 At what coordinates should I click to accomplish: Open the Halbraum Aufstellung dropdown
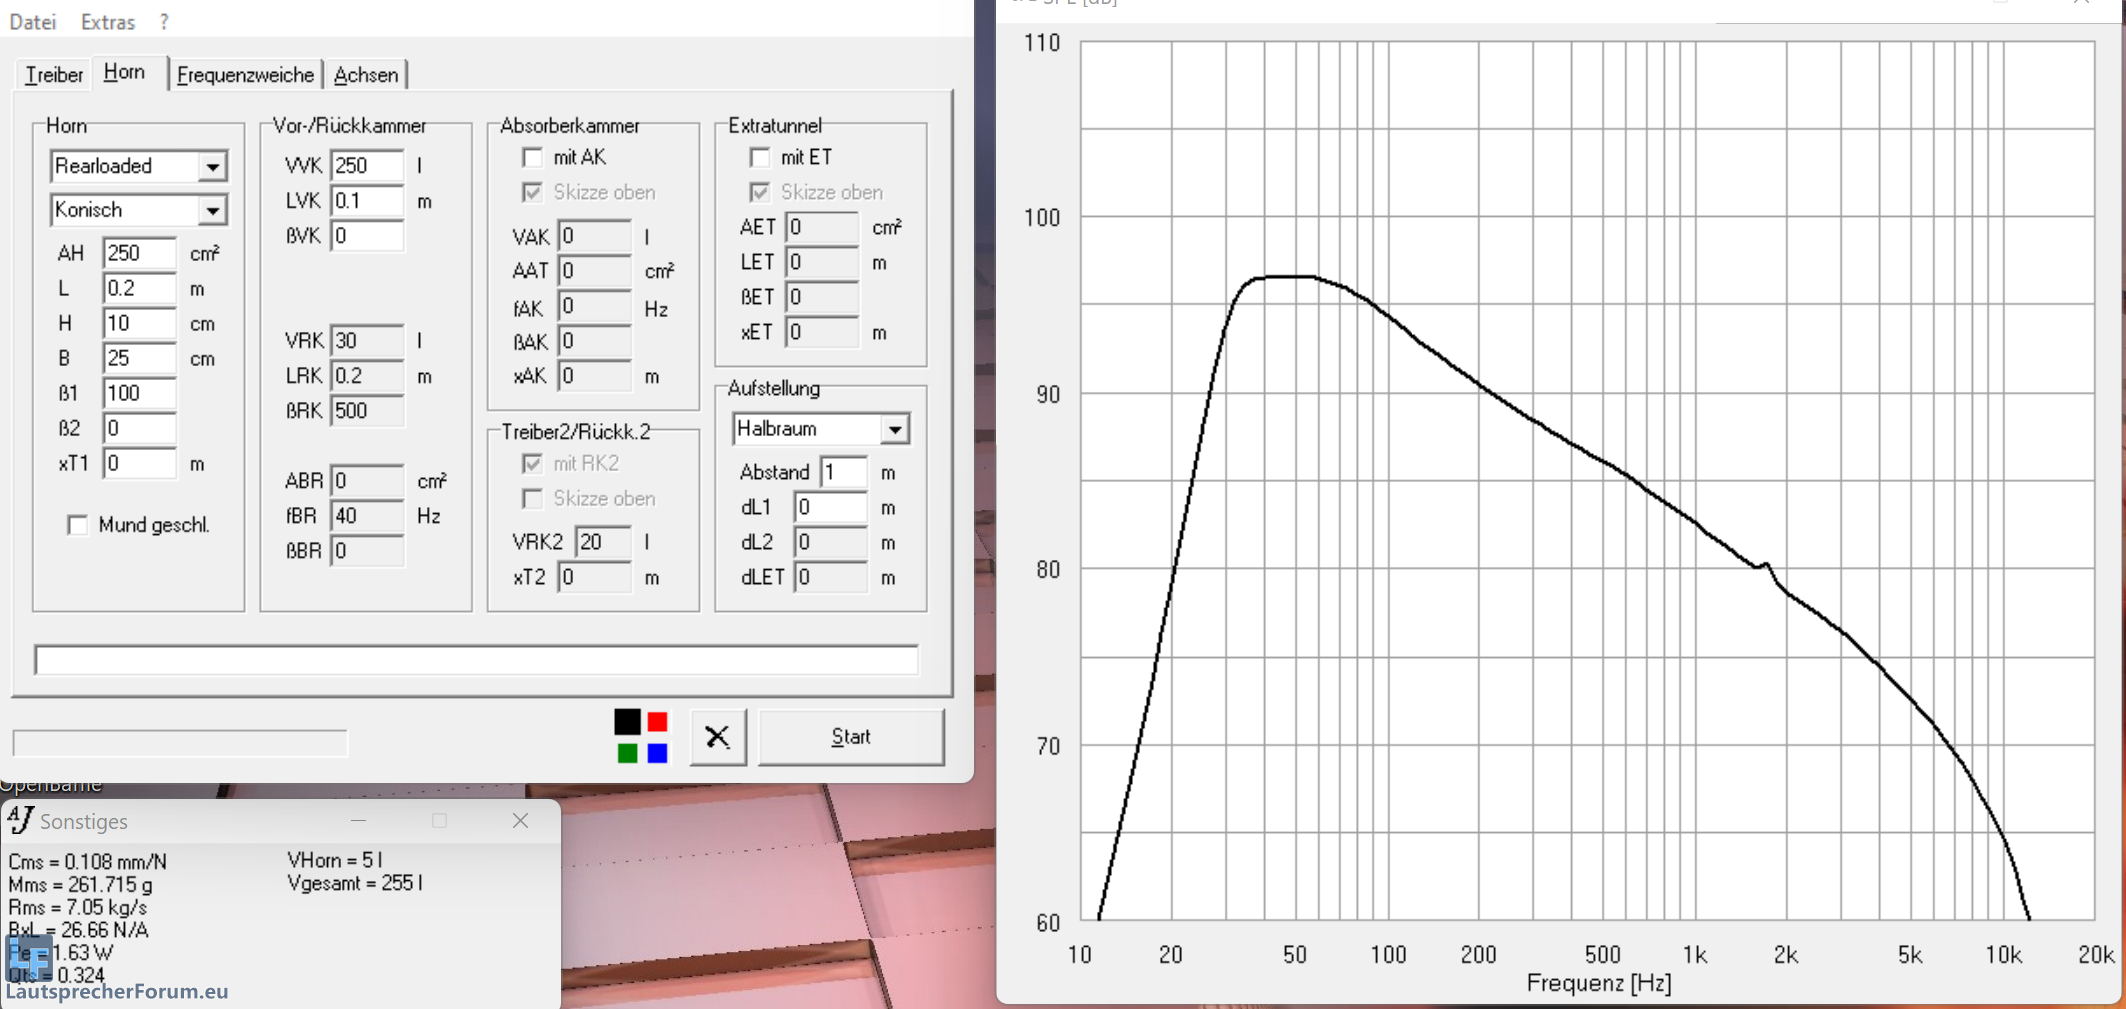[894, 429]
